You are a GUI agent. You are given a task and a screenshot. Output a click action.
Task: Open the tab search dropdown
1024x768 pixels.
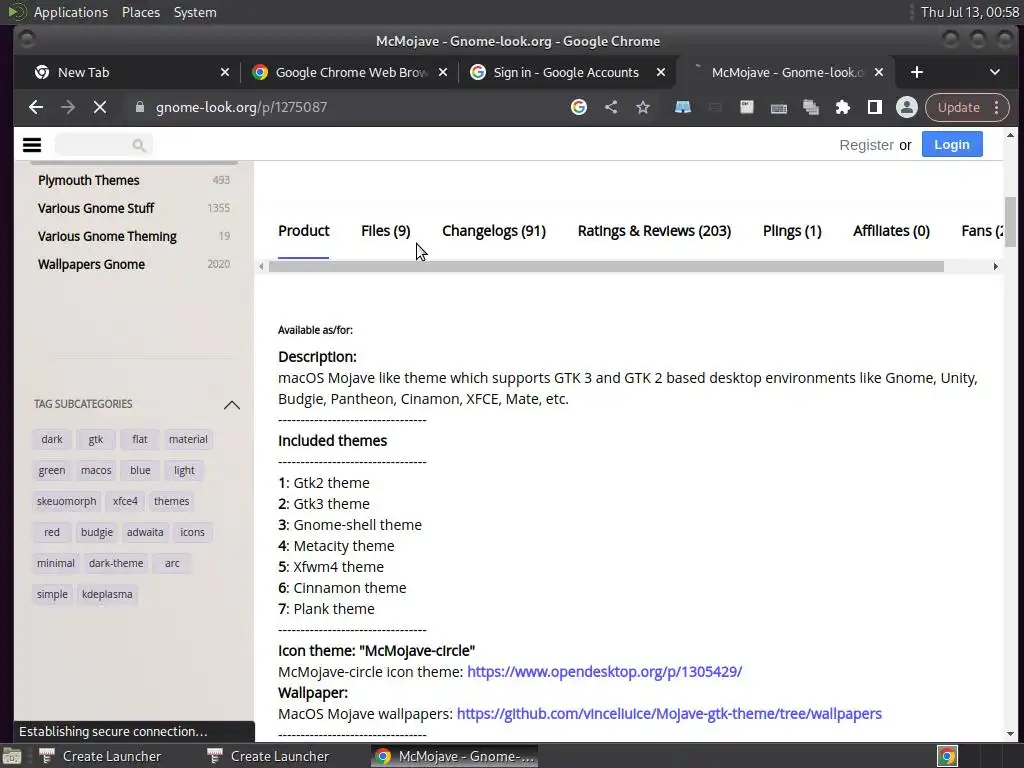[x=995, y=72]
